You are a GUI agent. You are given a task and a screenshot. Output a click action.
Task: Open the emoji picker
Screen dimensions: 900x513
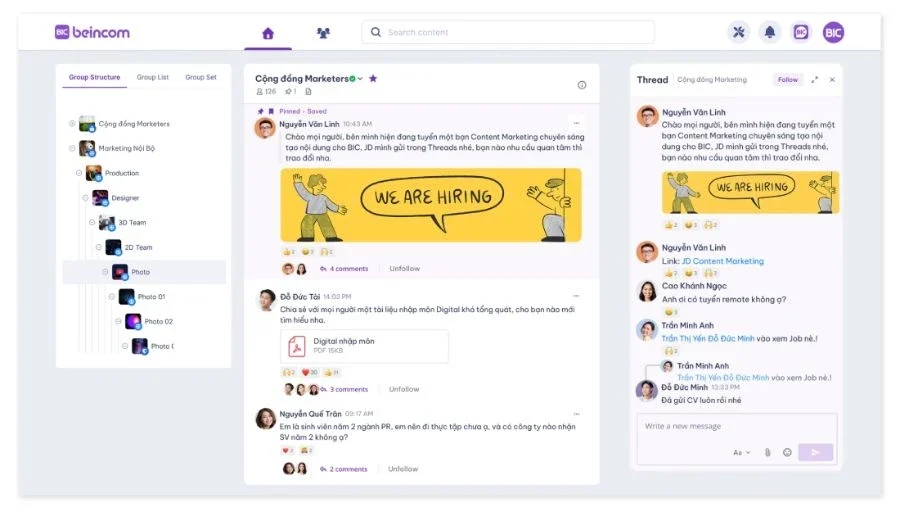788,453
